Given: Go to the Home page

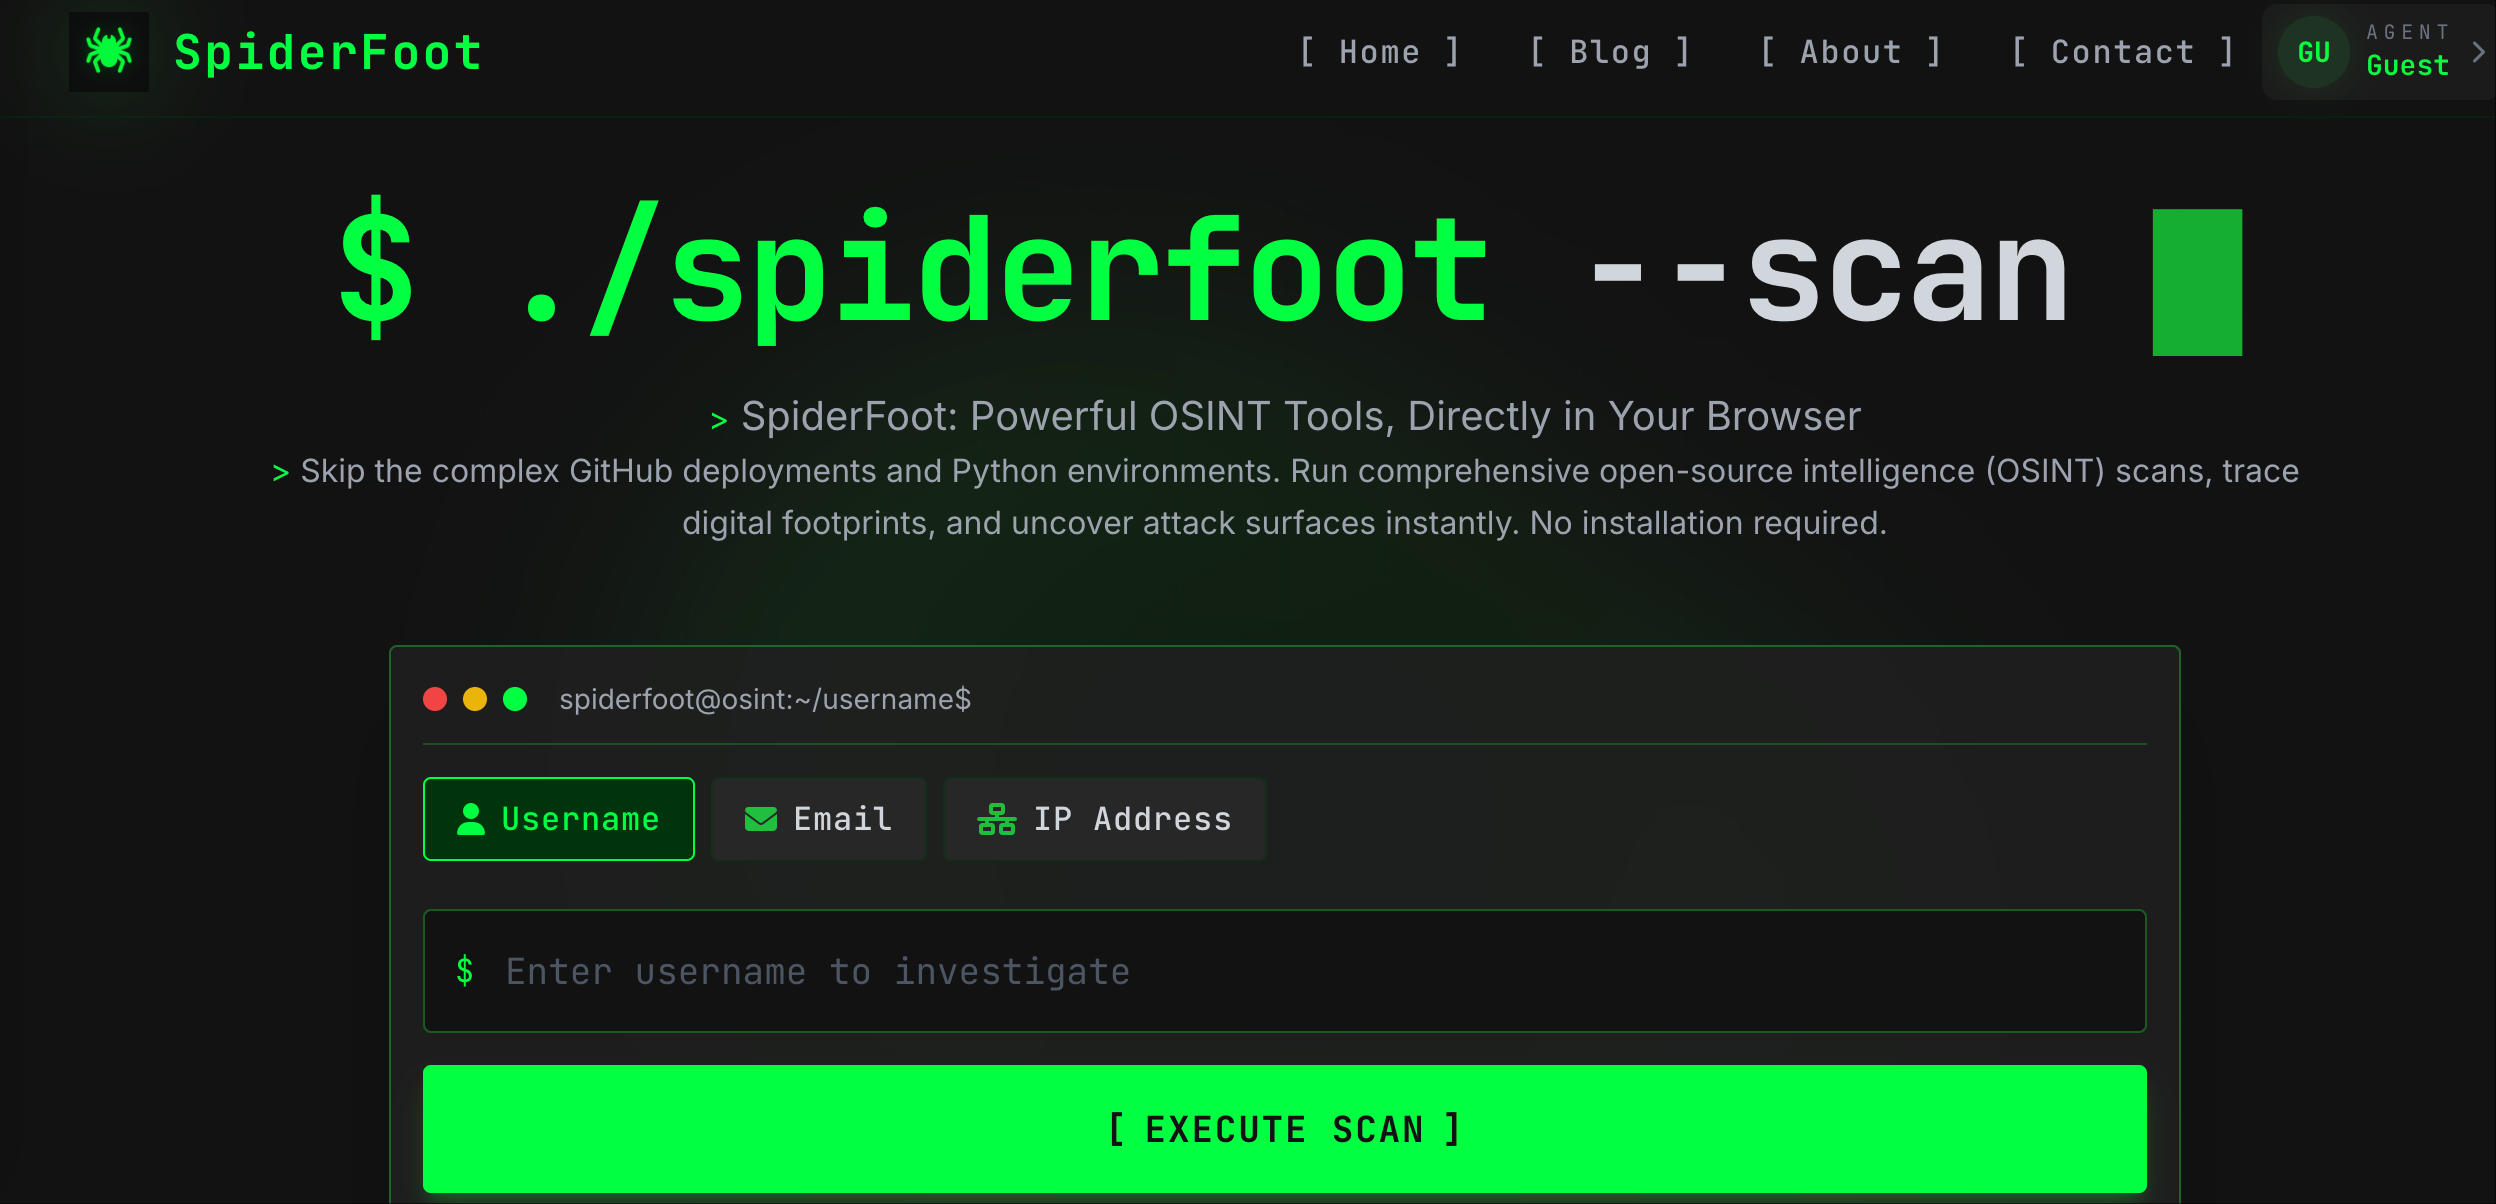Looking at the screenshot, I should pyautogui.click(x=1379, y=52).
